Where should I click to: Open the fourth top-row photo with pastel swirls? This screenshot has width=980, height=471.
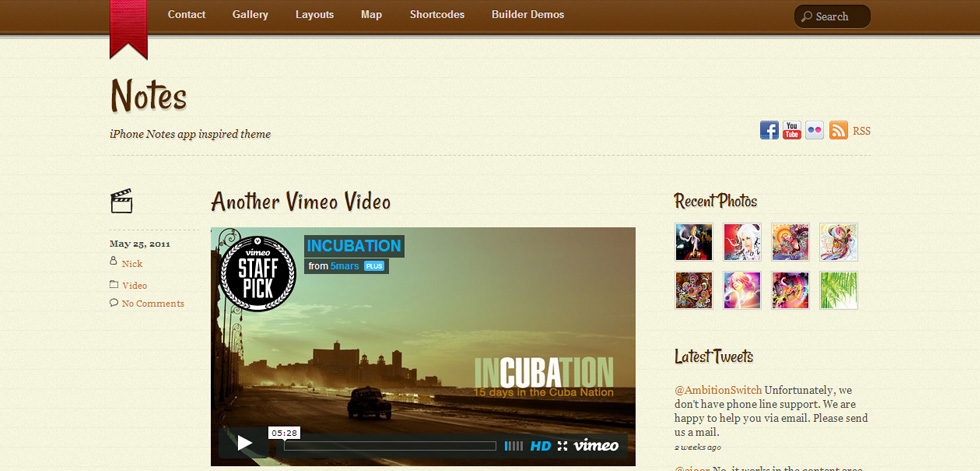coord(838,242)
